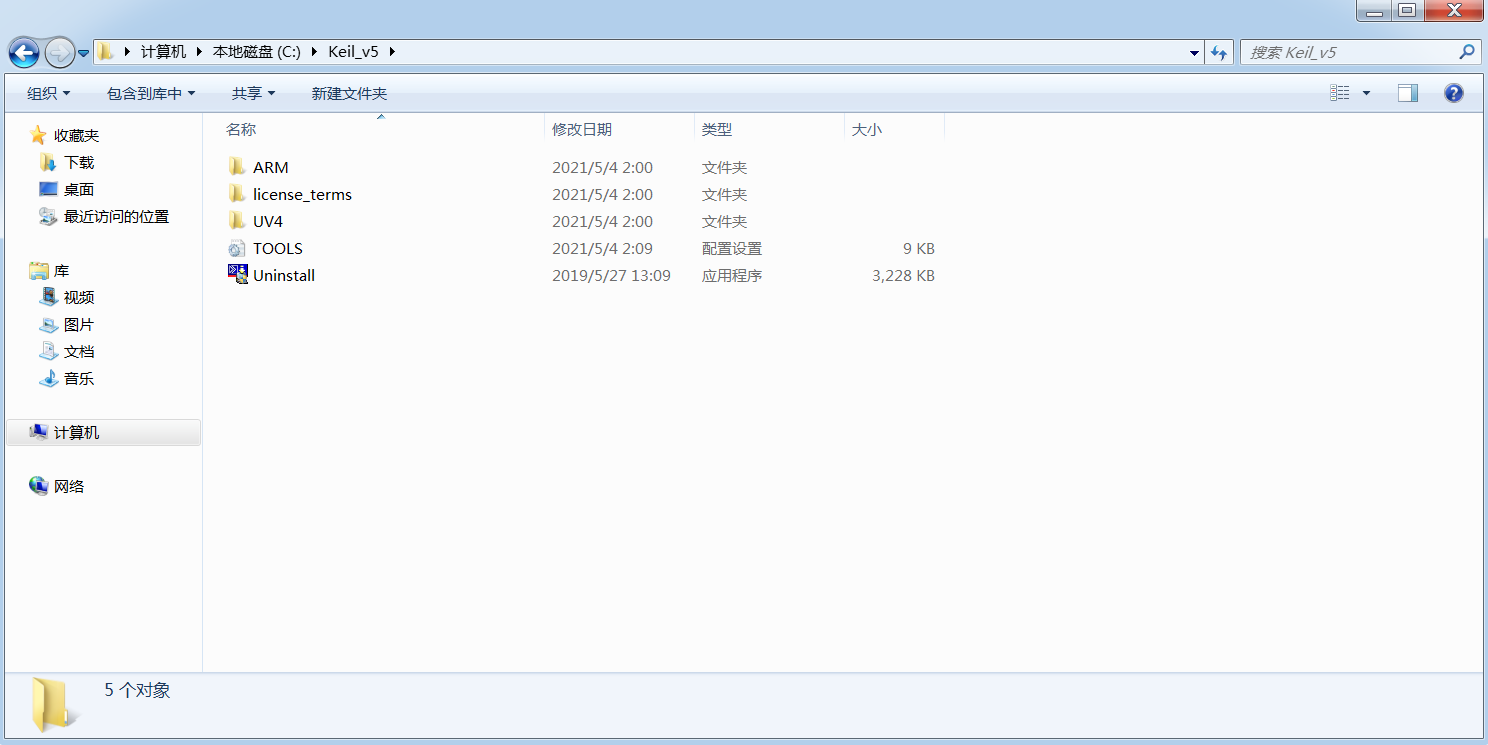Expand the arrow after Keil_v5 breadcrumb
Screen dimensions: 1488x745
tap(391, 52)
